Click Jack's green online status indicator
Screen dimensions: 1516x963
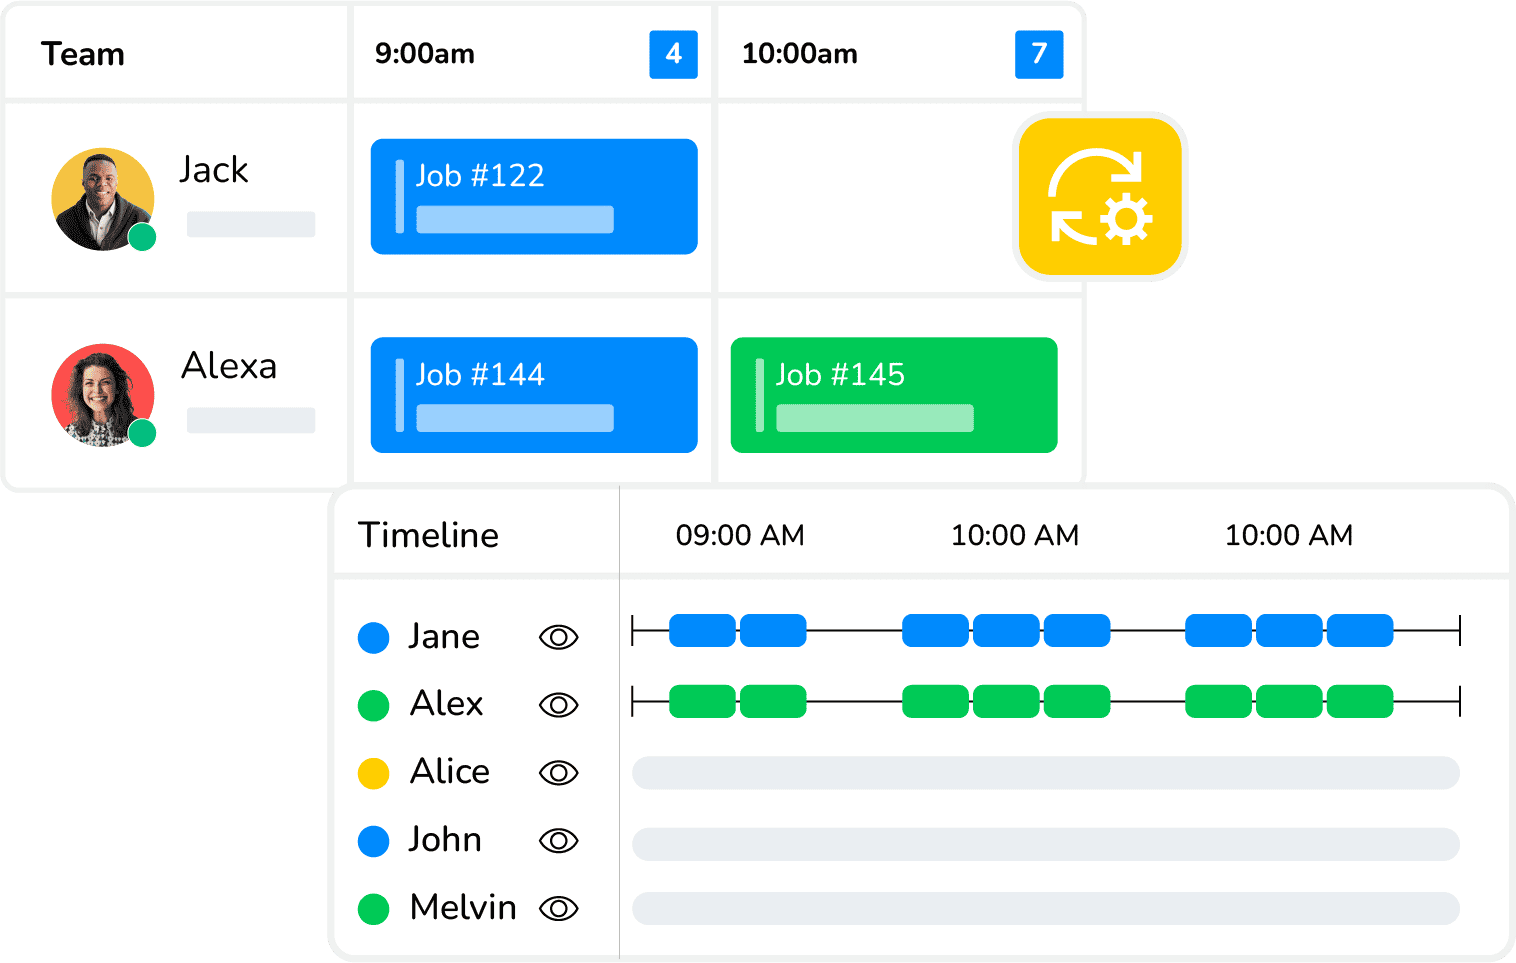click(140, 238)
